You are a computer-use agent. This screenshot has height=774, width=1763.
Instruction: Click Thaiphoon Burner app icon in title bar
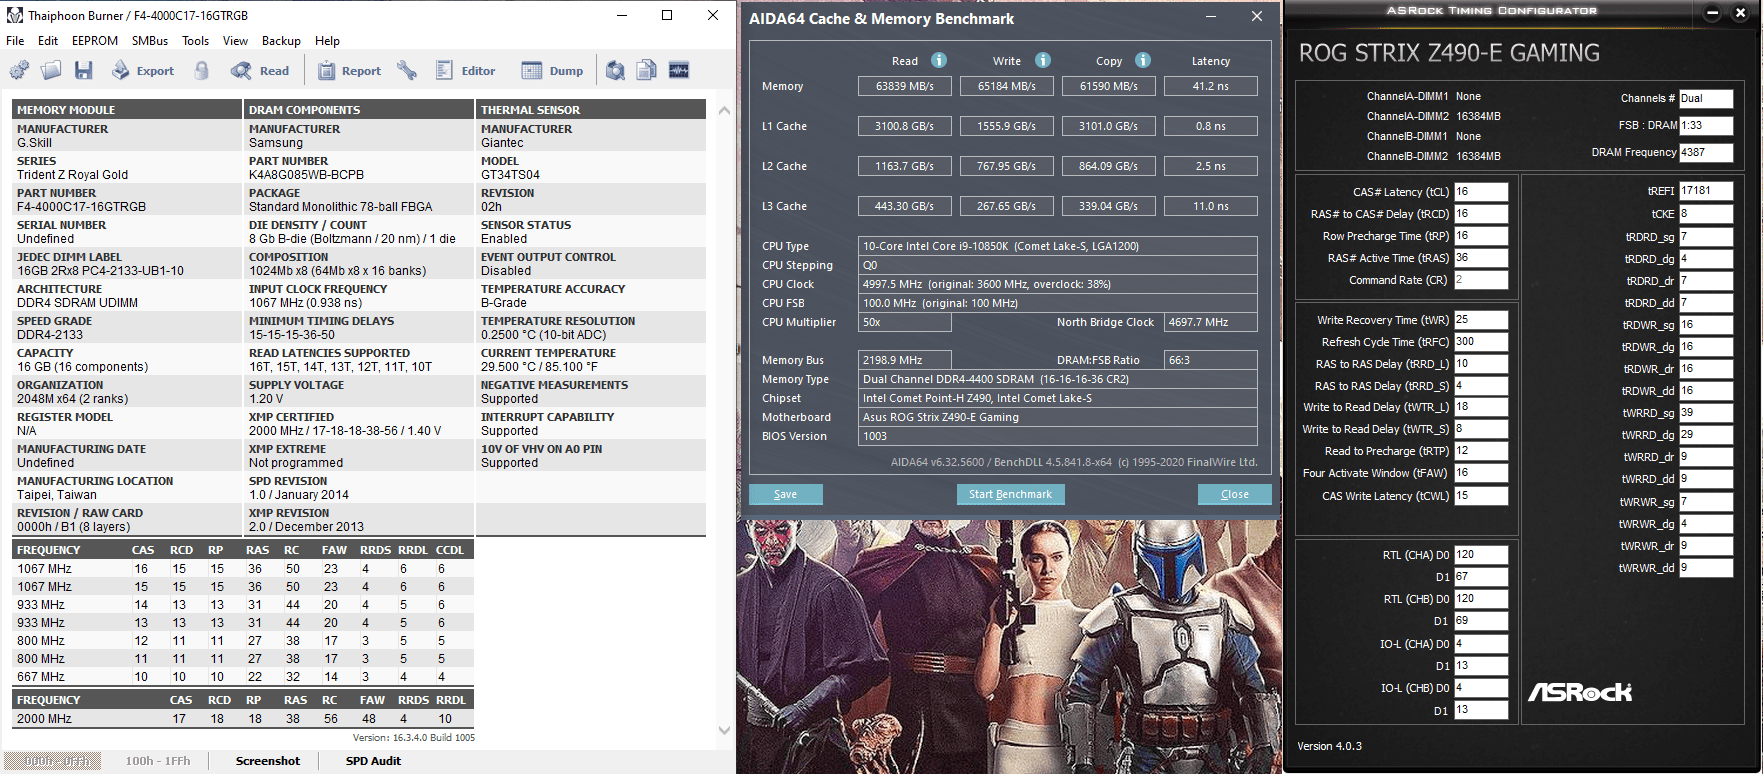(x=14, y=15)
